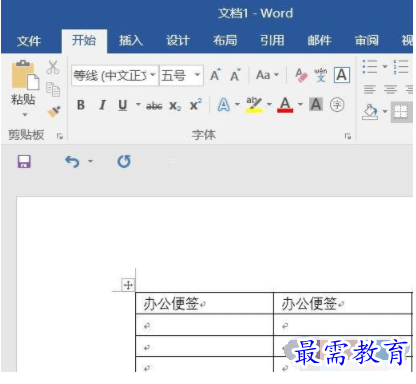Toggle italic formatting I

102,105
